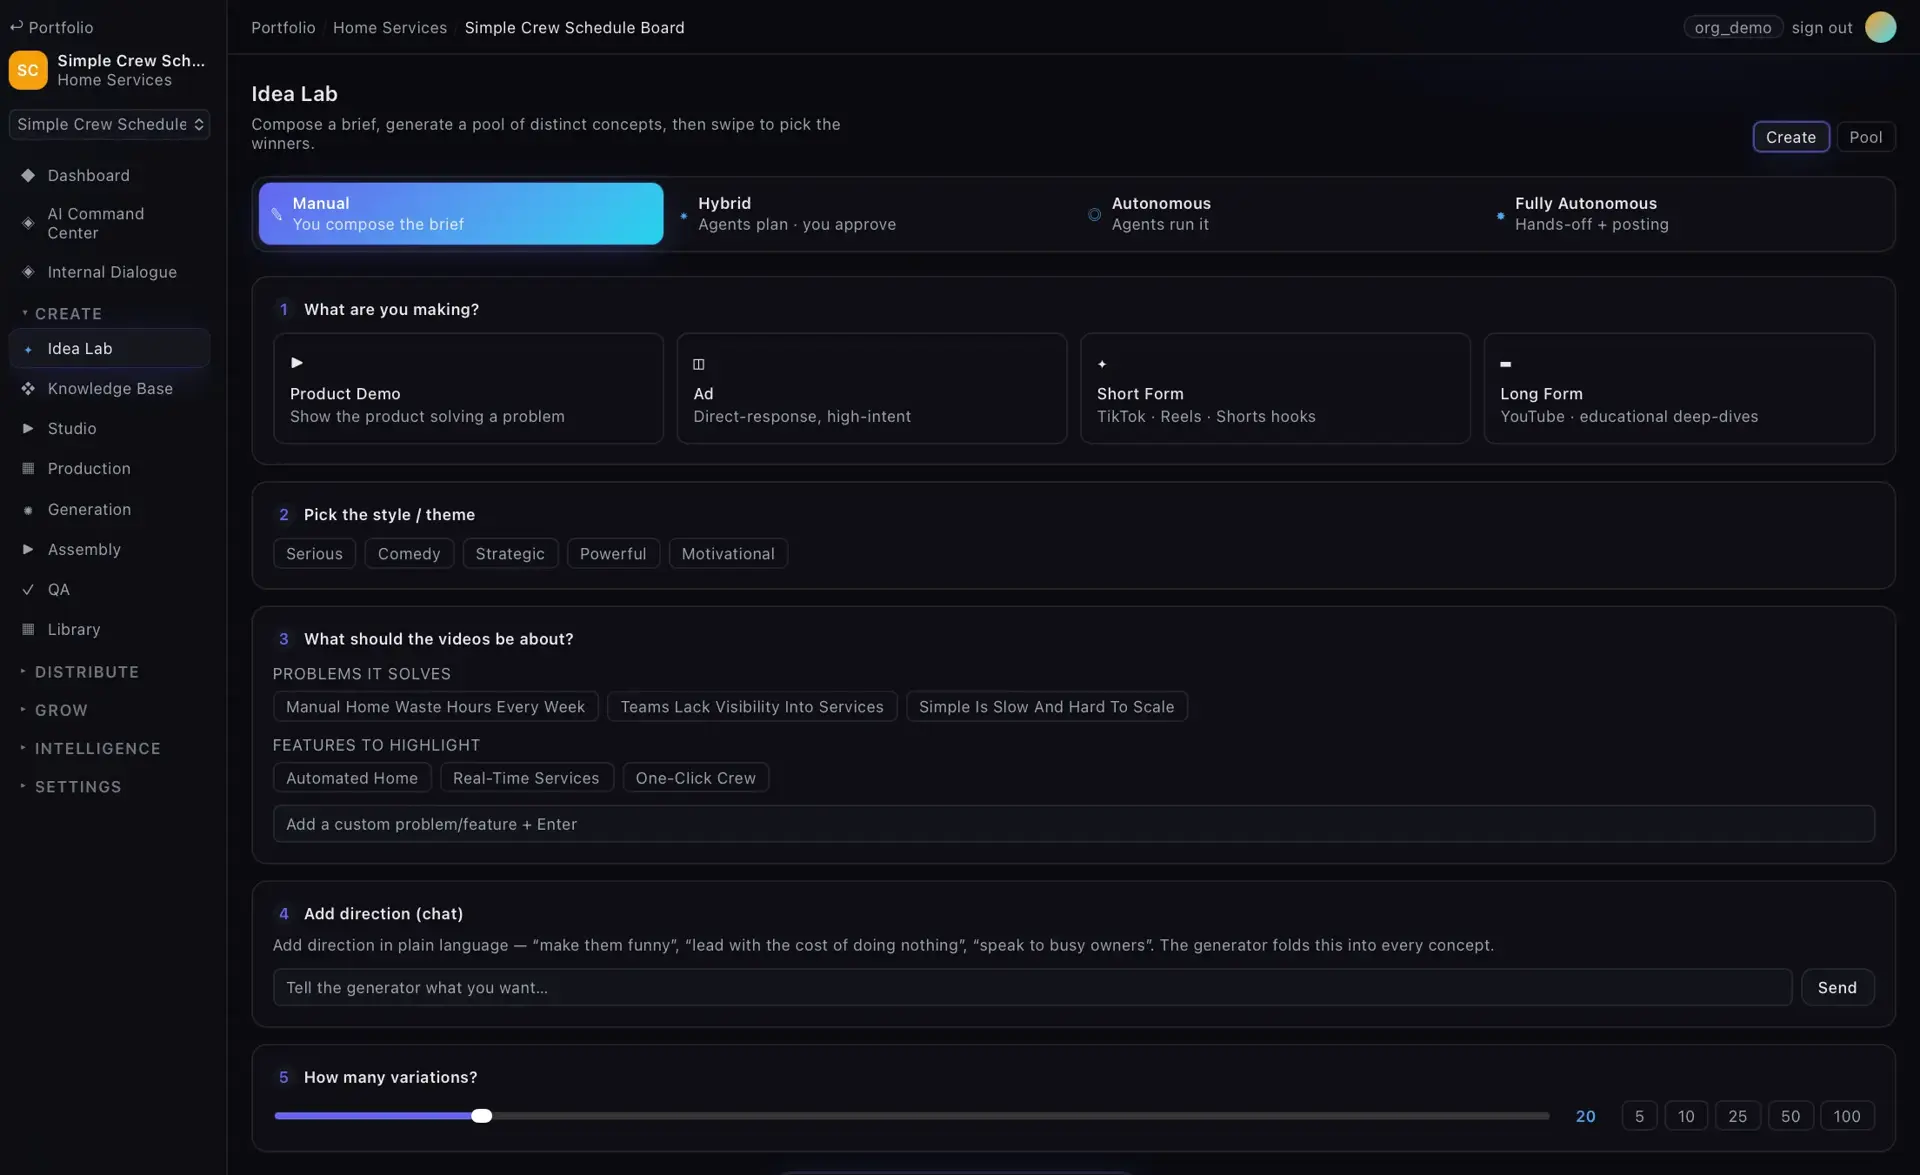Open the Dashboard menu item
This screenshot has width=1920, height=1175.
coord(110,175)
